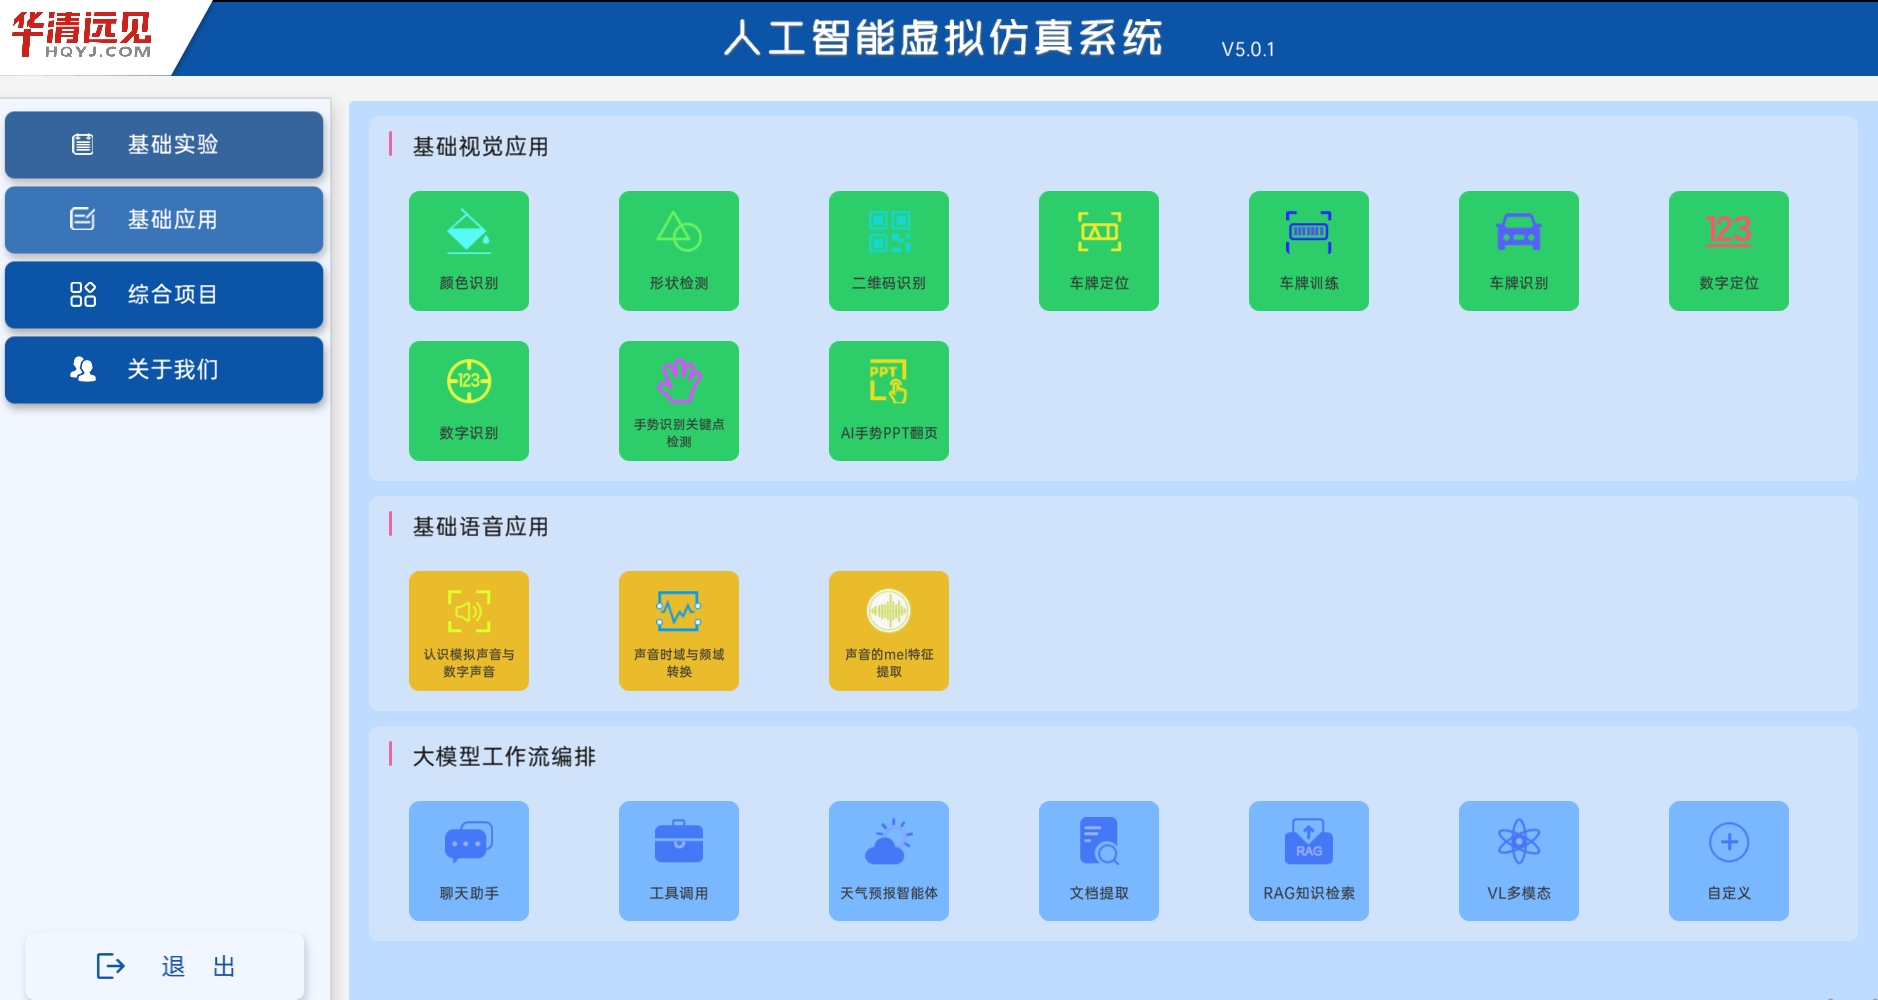Launch the 聊天助手 chat assistant workflow
Screen dimensions: 1878x1000
468,860
